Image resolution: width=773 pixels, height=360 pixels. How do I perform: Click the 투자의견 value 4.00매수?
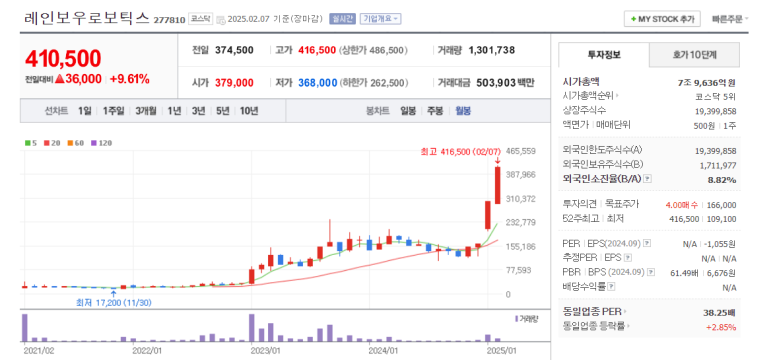coord(683,205)
